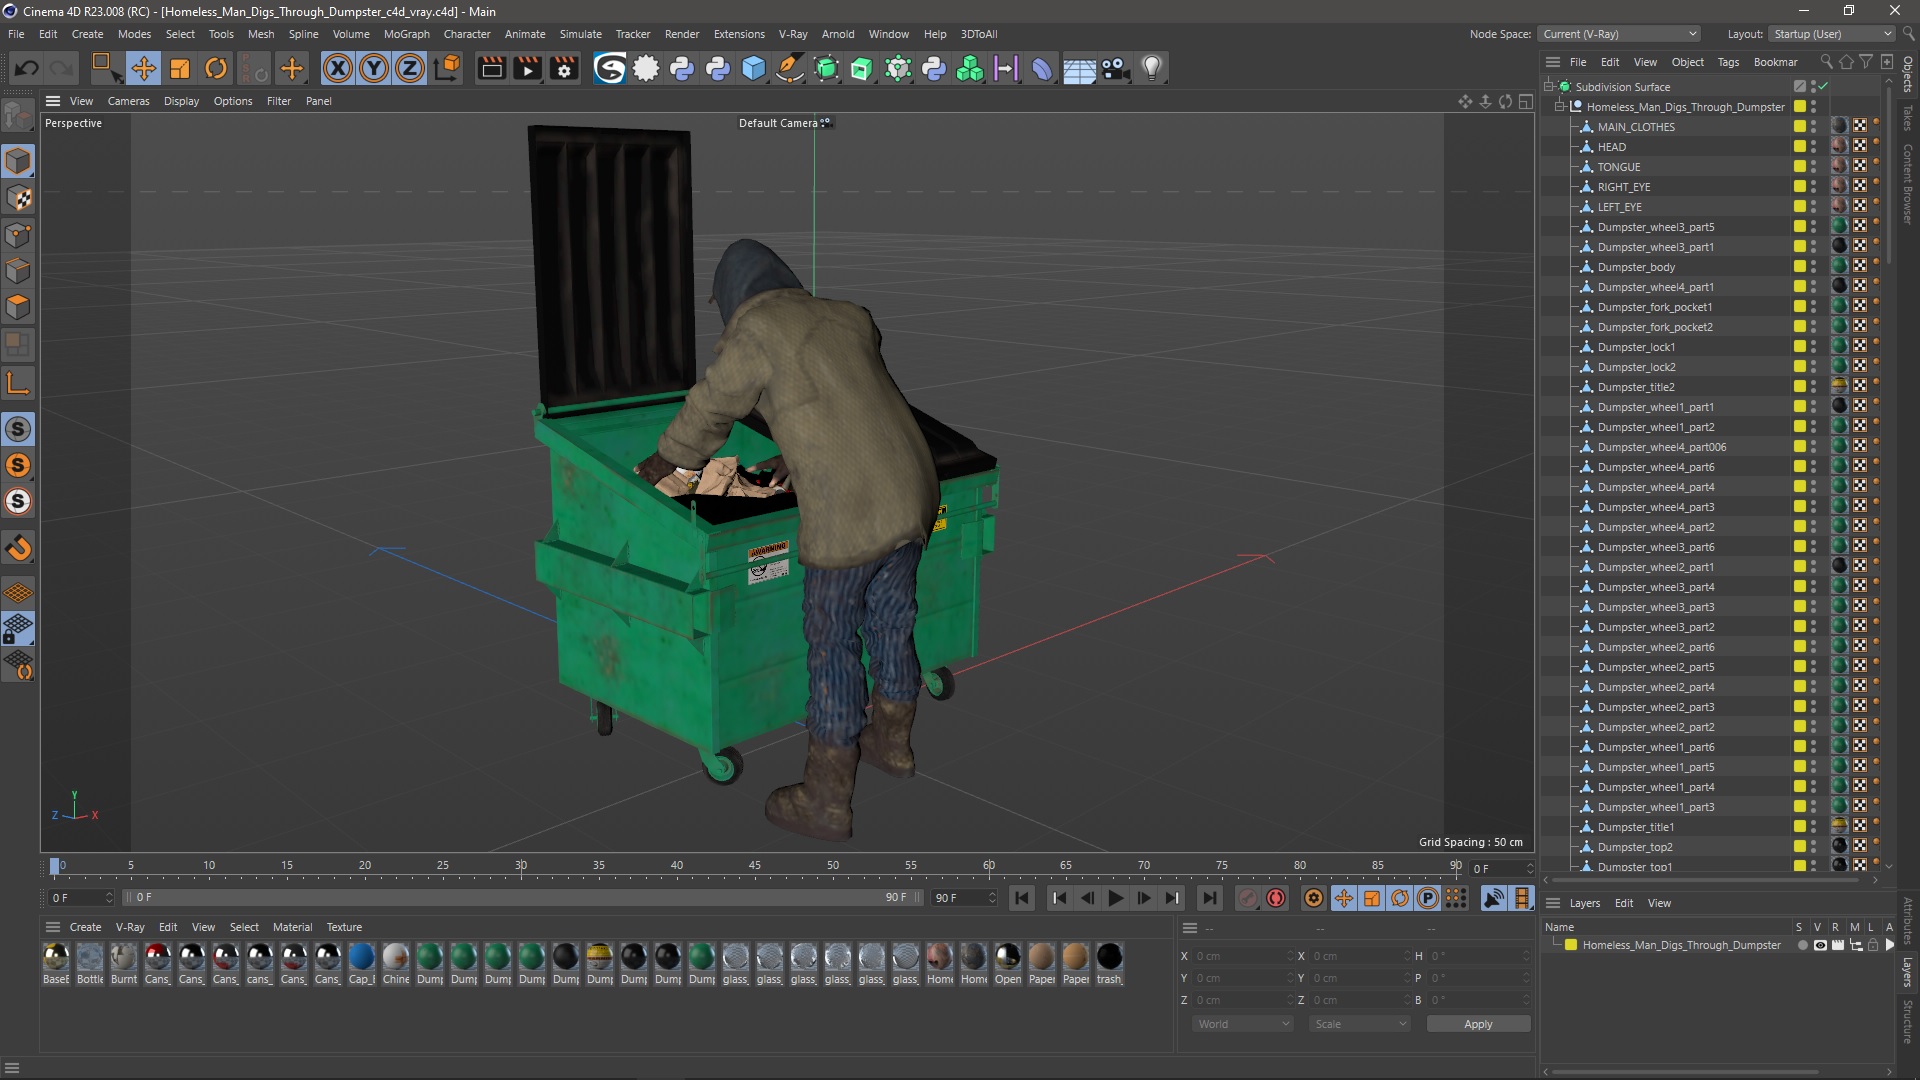Screen dimensions: 1920x1080
Task: Click the Apply button
Action: pyautogui.click(x=1477, y=1024)
